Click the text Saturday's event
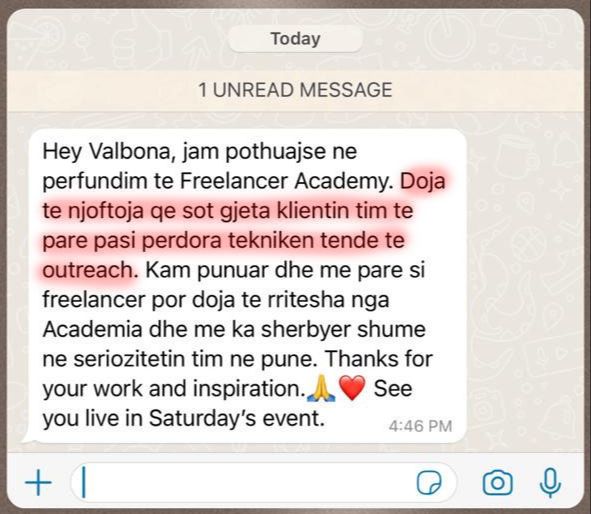Screen dimensions: 591x514 (237, 418)
